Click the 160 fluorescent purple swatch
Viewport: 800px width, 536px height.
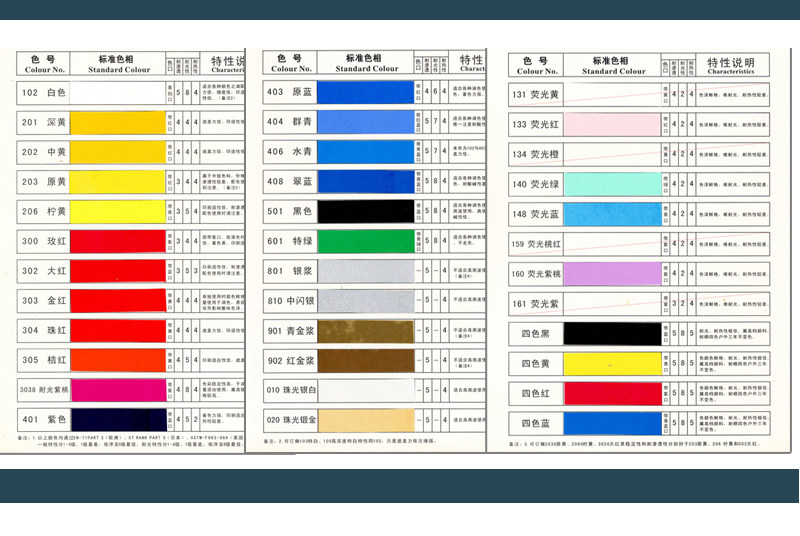pos(612,274)
